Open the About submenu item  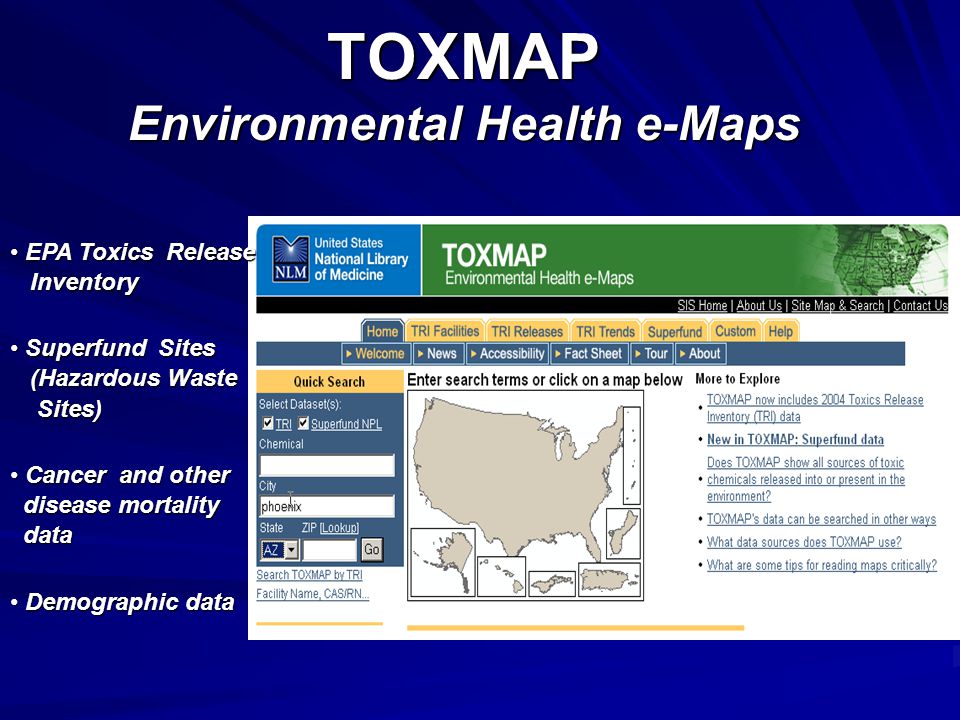coord(700,353)
